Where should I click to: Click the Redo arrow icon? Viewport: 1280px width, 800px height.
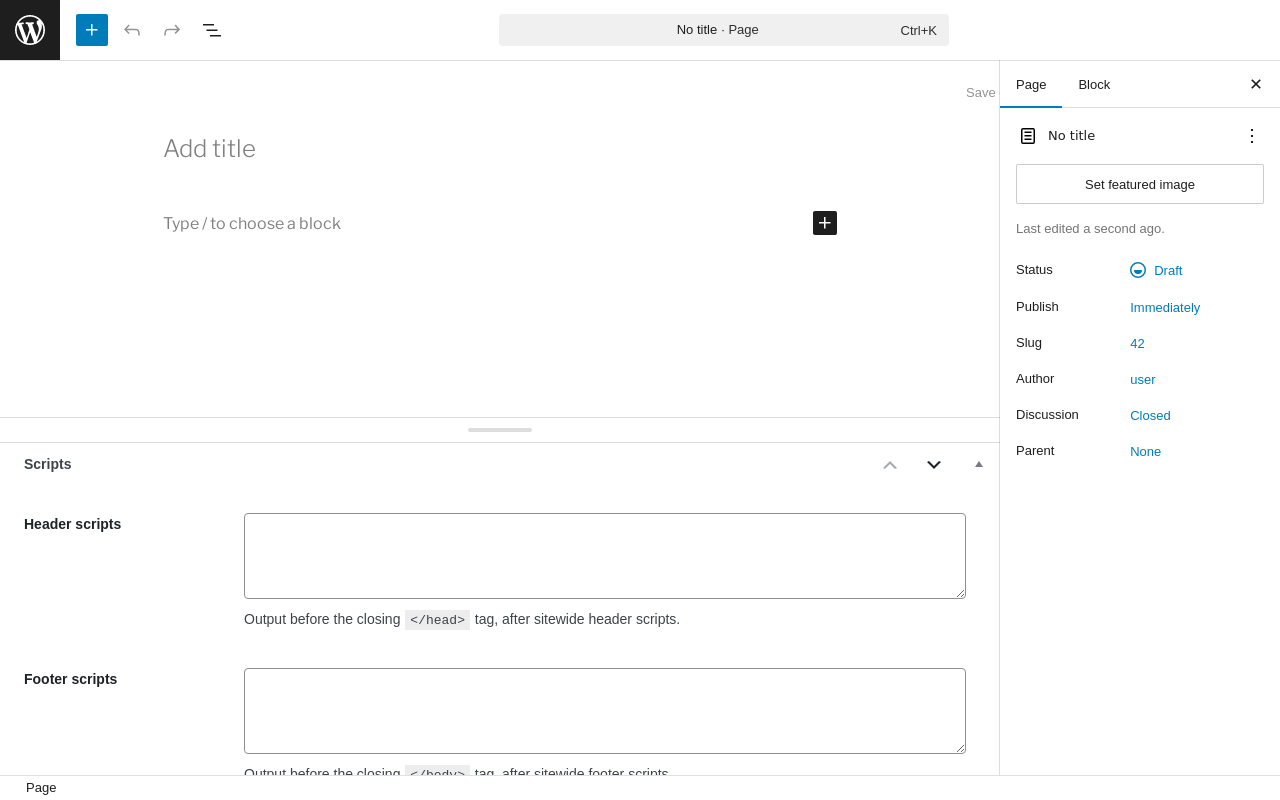[172, 30]
